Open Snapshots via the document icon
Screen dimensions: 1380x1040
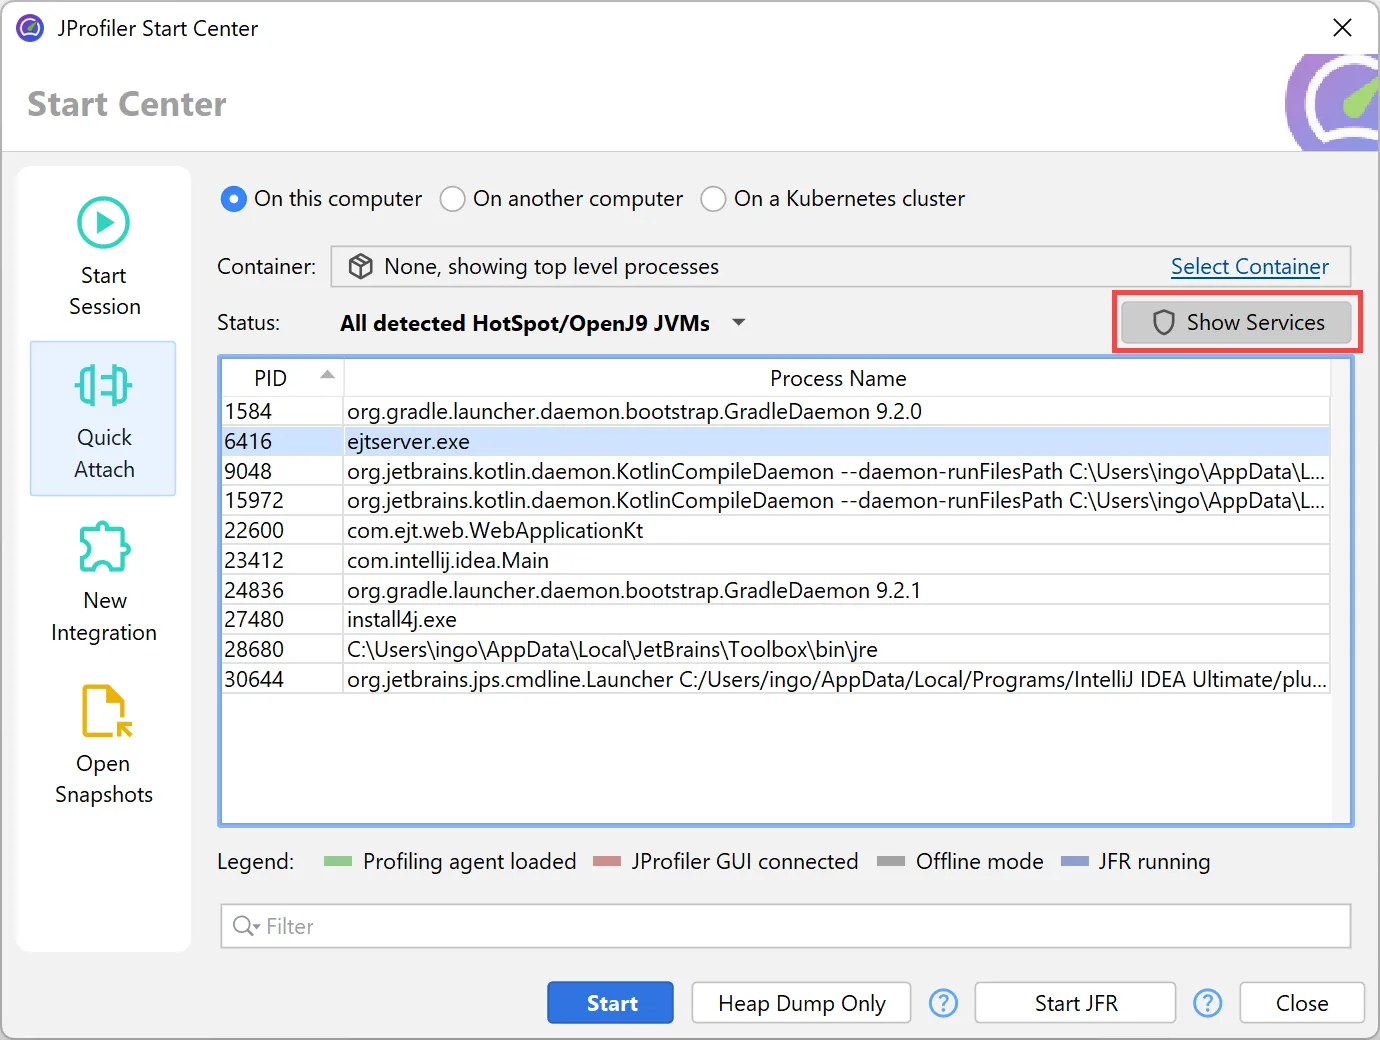coord(103,710)
